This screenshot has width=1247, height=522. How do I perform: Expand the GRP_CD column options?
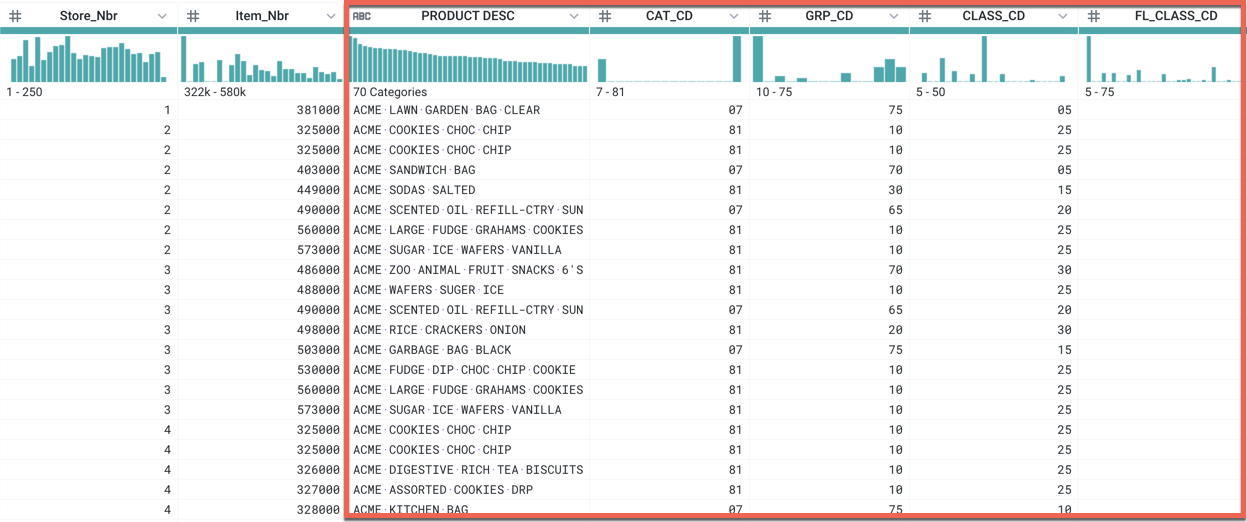(894, 17)
